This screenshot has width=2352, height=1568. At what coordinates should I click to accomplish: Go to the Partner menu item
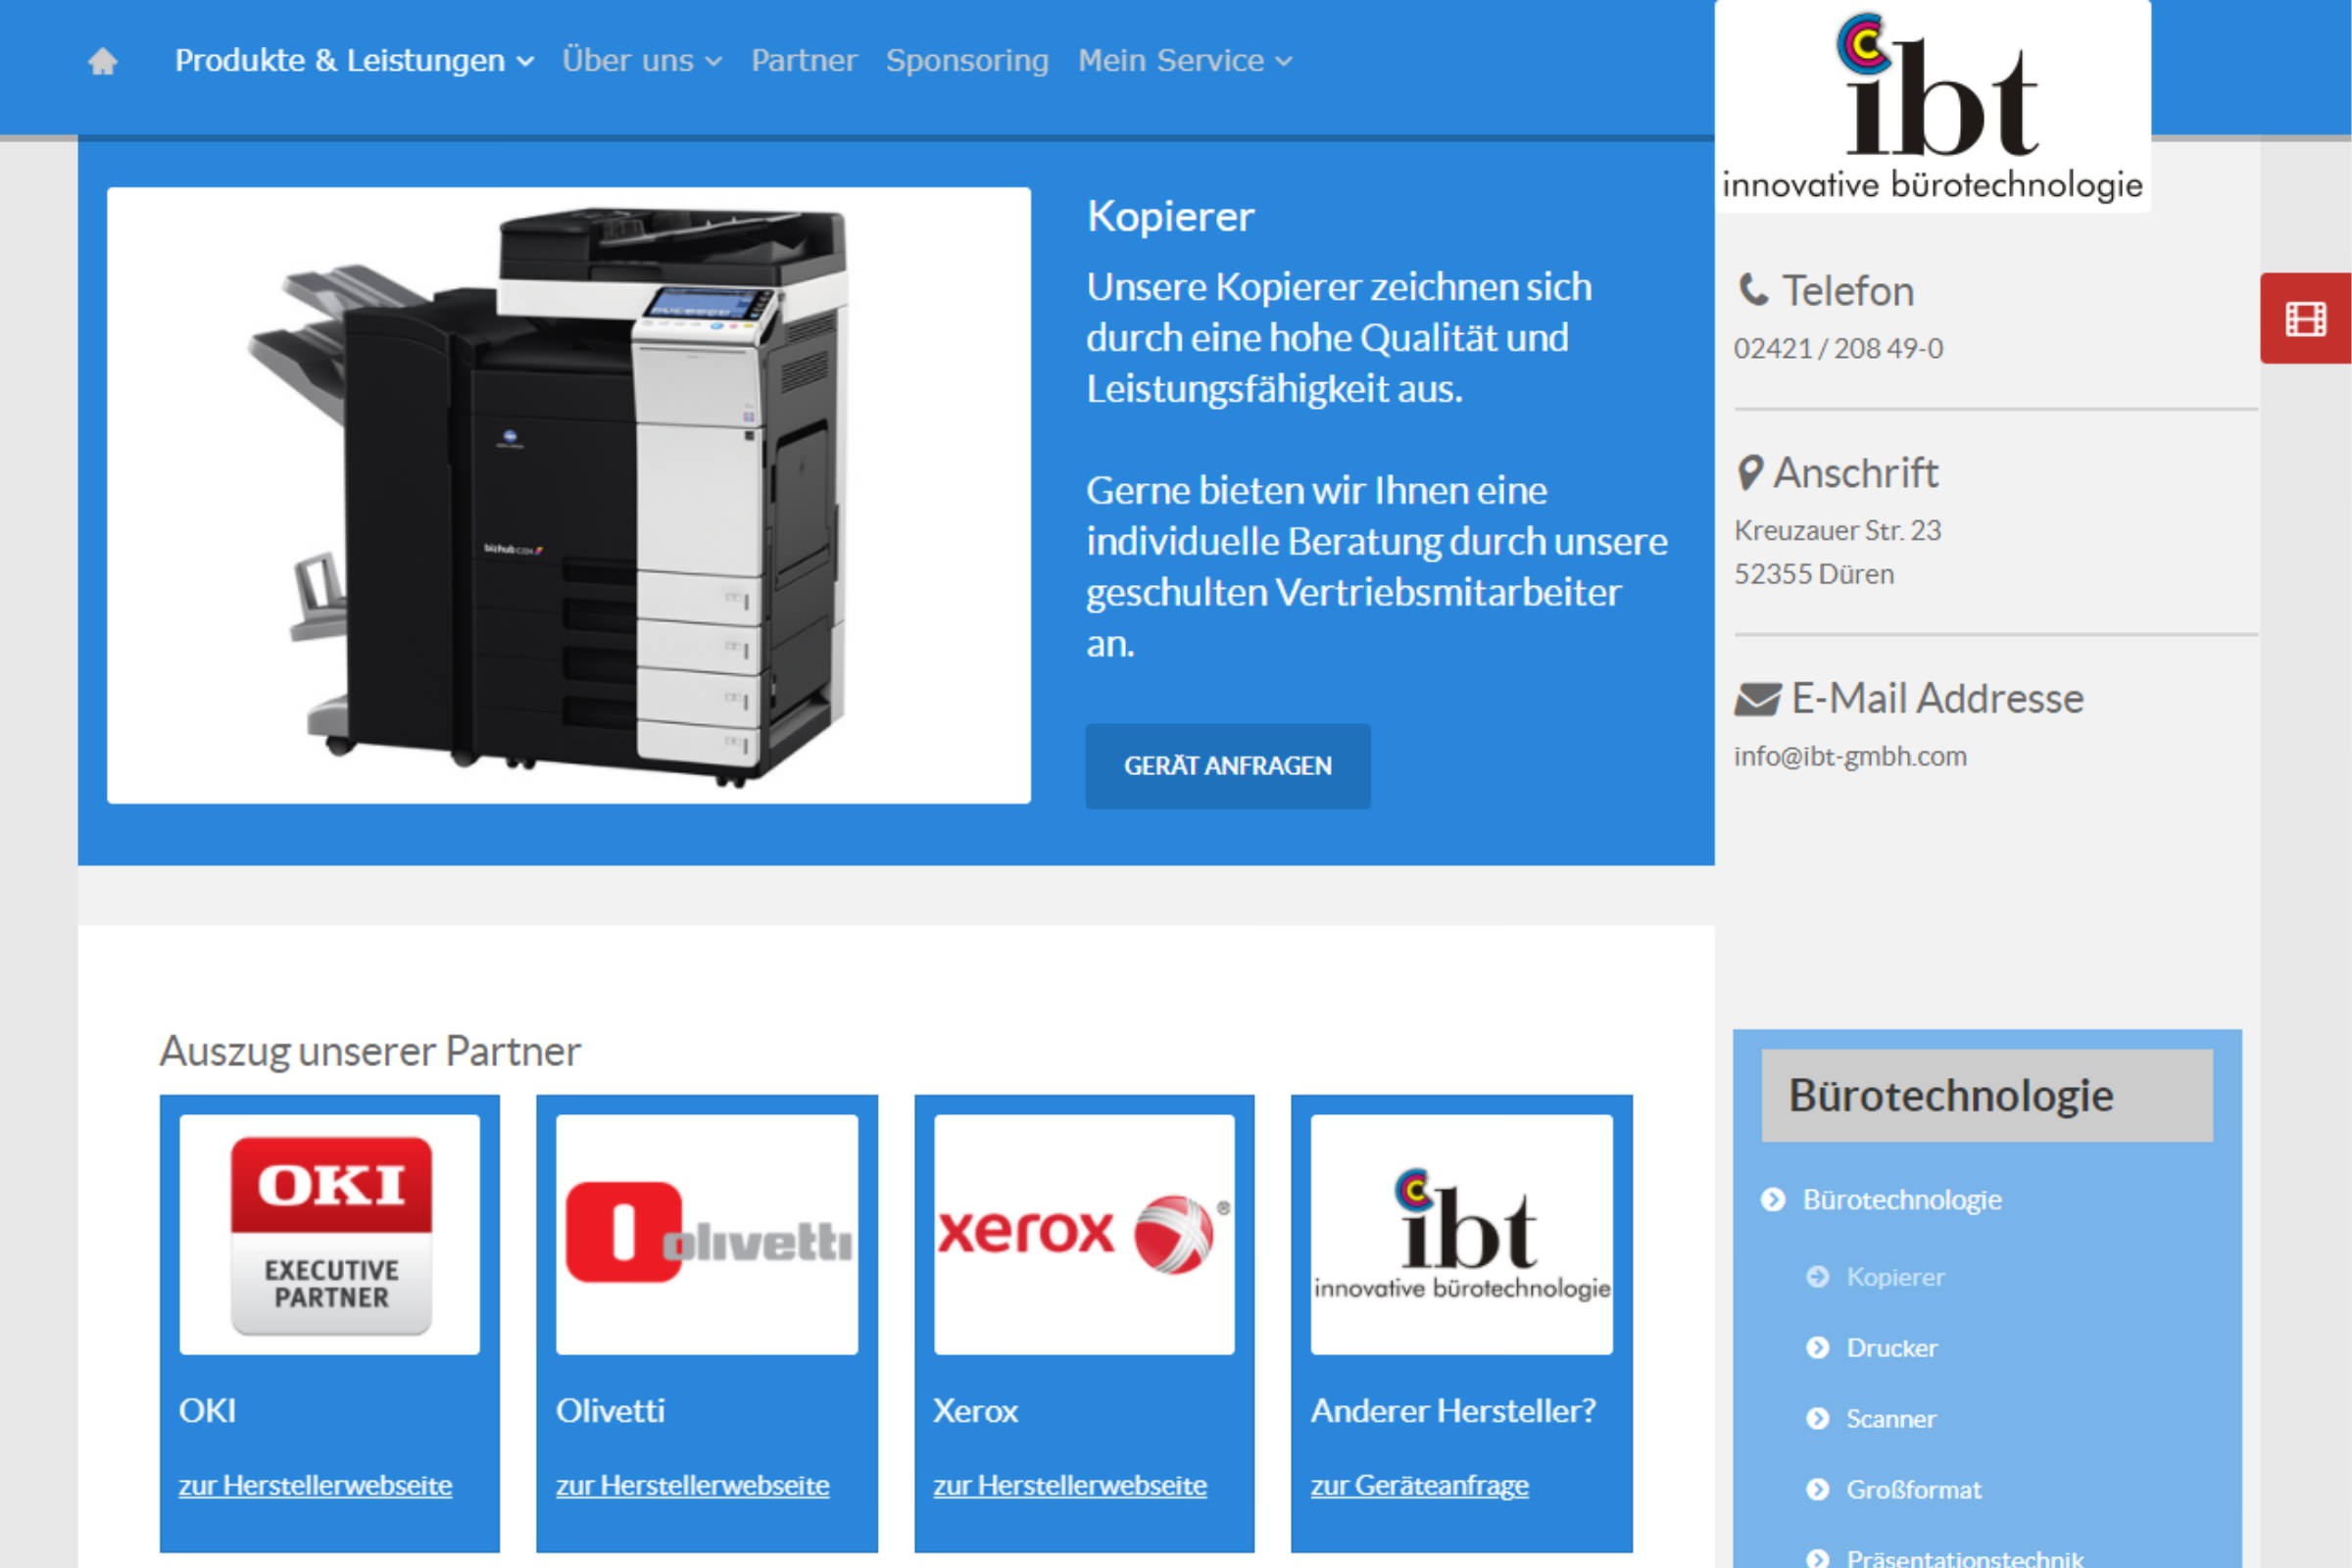tap(804, 61)
